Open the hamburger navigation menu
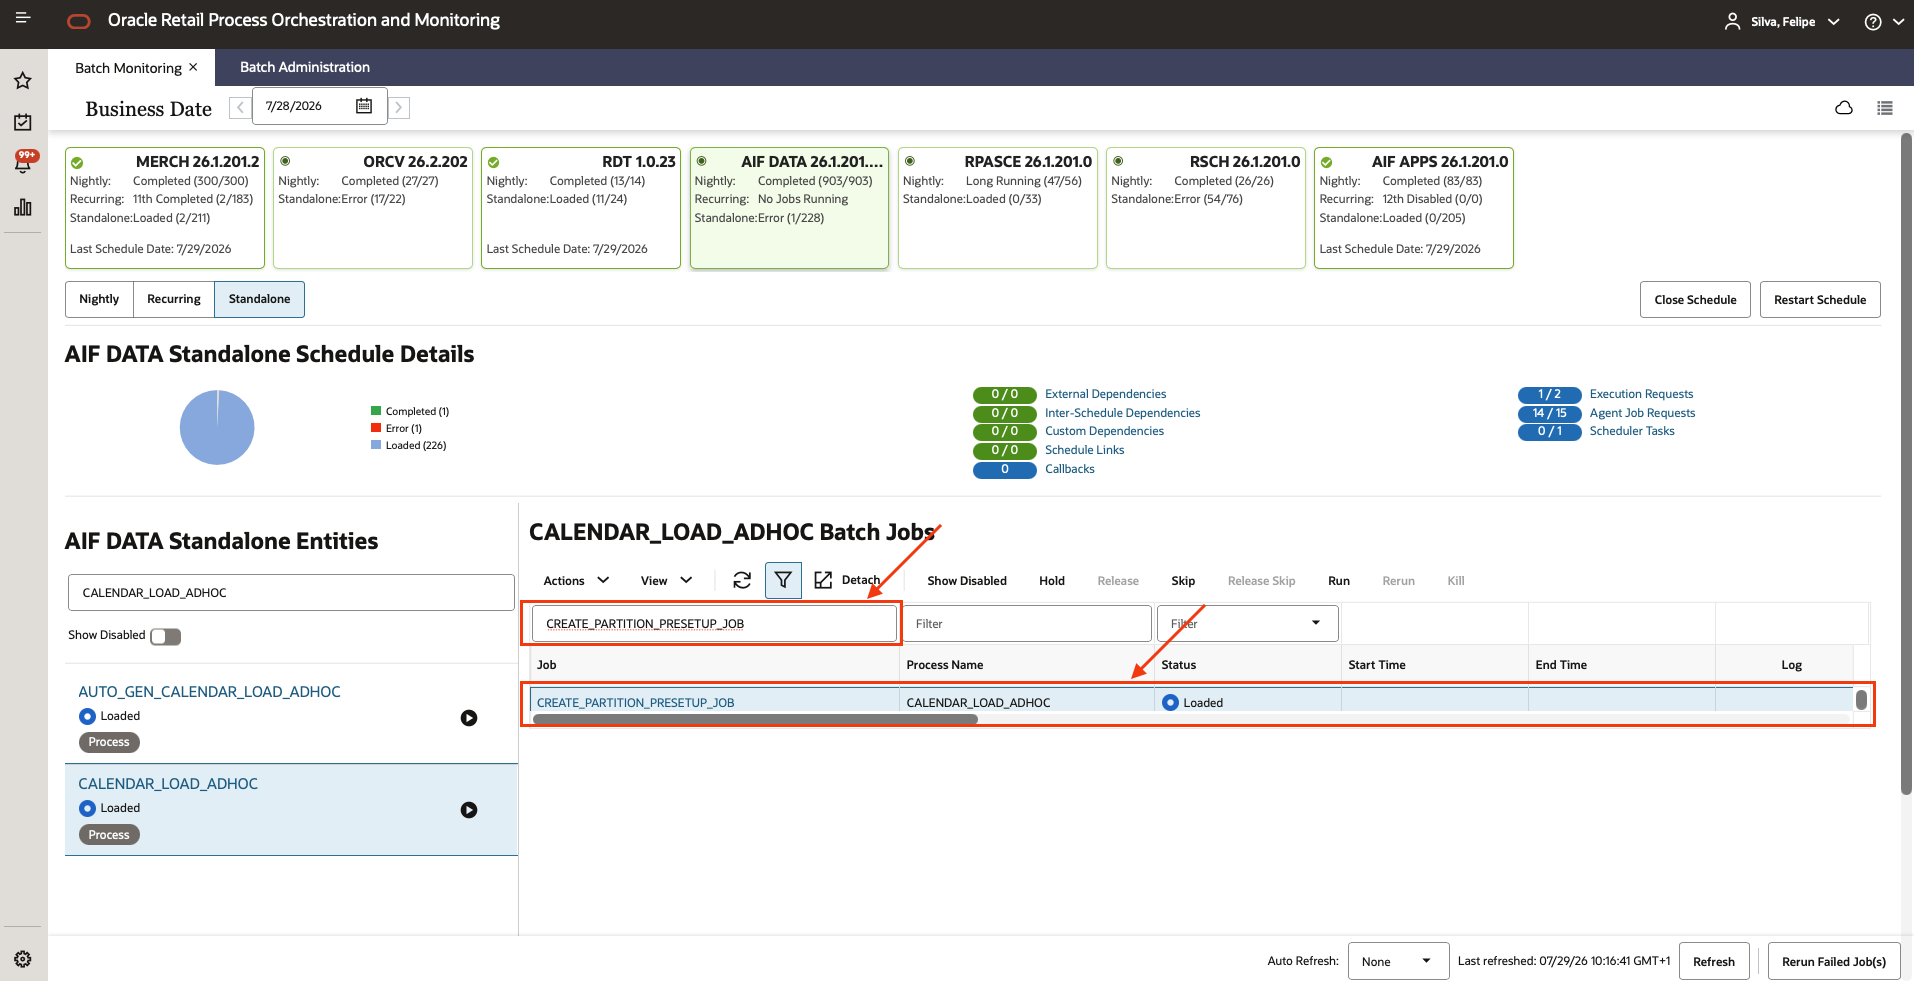 coord(23,19)
